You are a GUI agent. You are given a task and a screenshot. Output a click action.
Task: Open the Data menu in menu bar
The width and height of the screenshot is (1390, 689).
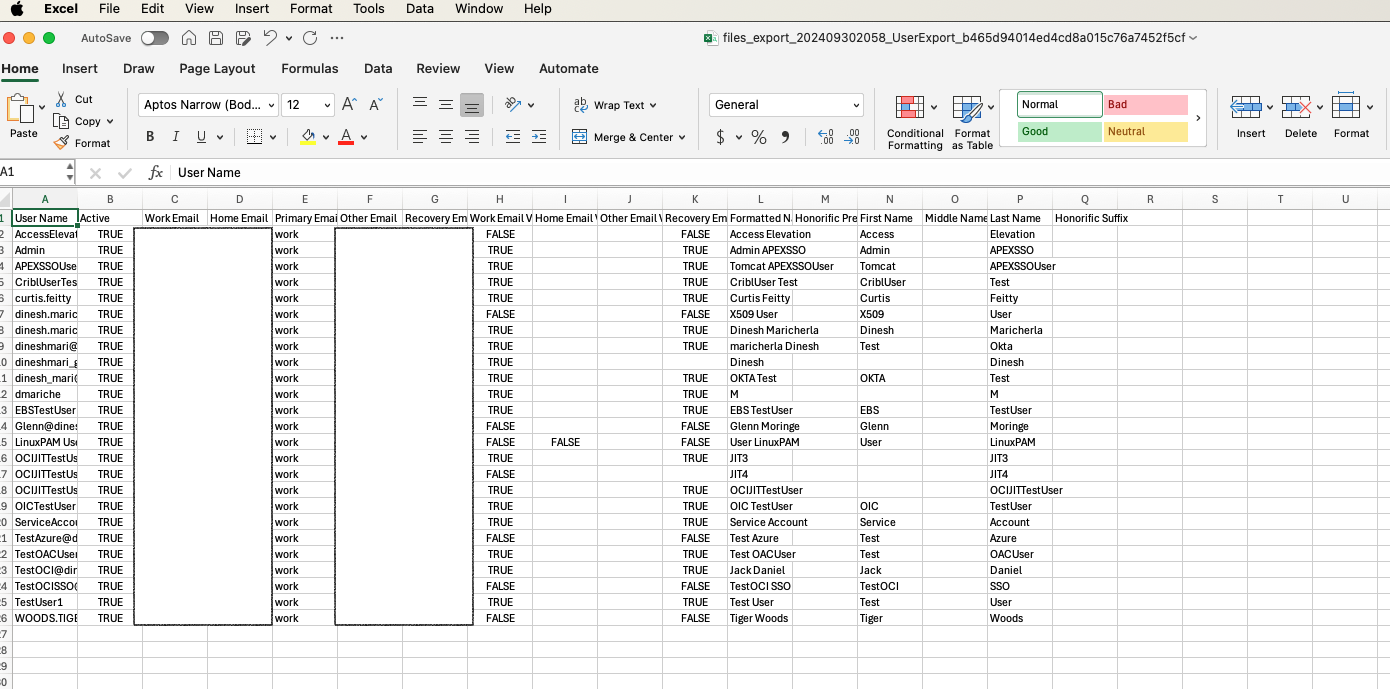point(419,9)
